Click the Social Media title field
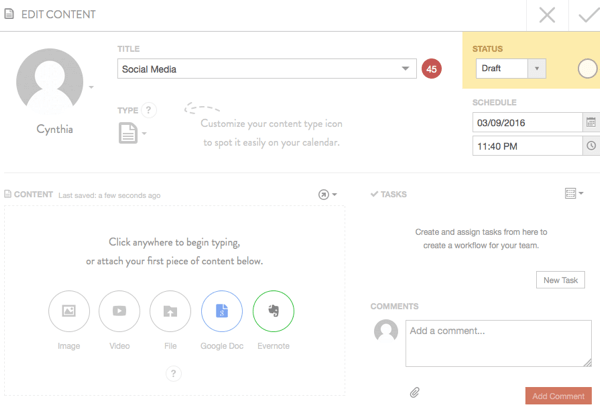The image size is (600, 410). [267, 69]
